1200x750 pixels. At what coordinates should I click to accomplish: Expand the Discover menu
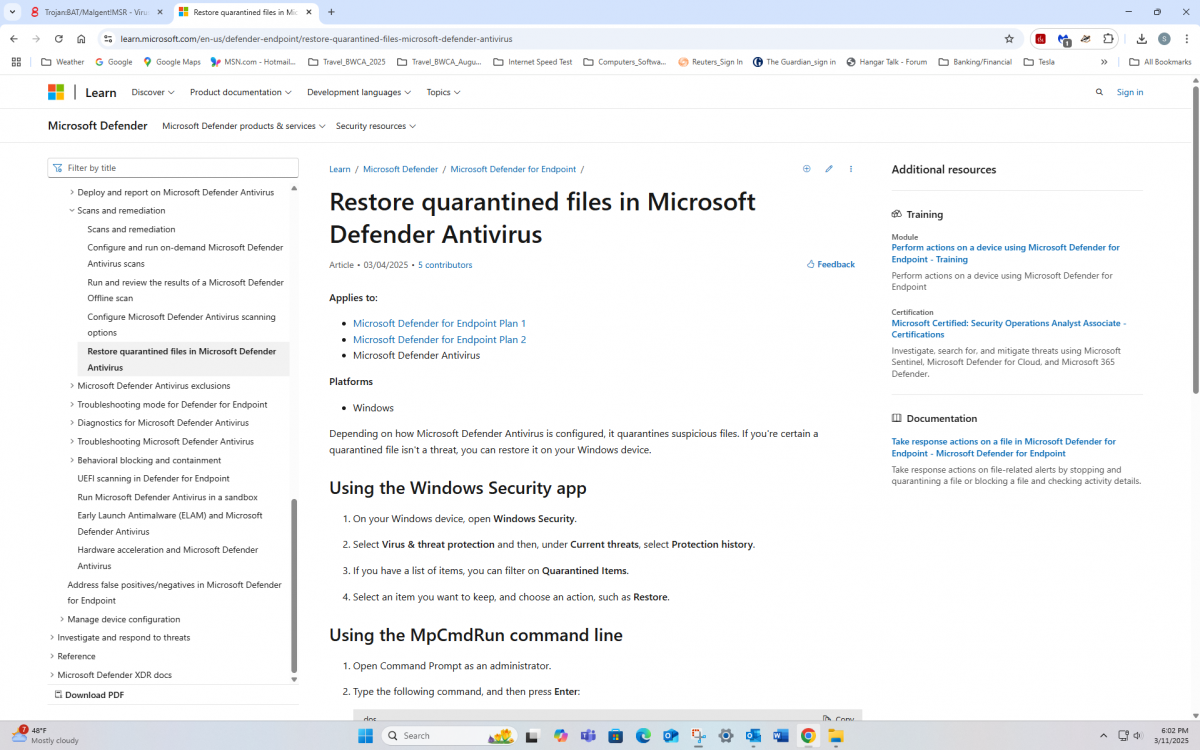pos(153,92)
